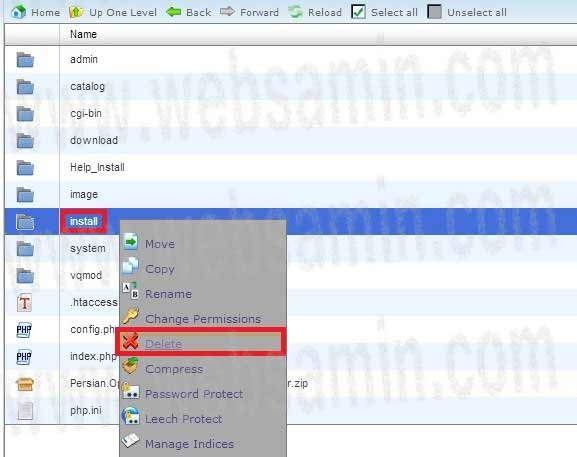The image size is (577, 457).
Task: Open Manage Indices from context menu
Action: click(189, 444)
